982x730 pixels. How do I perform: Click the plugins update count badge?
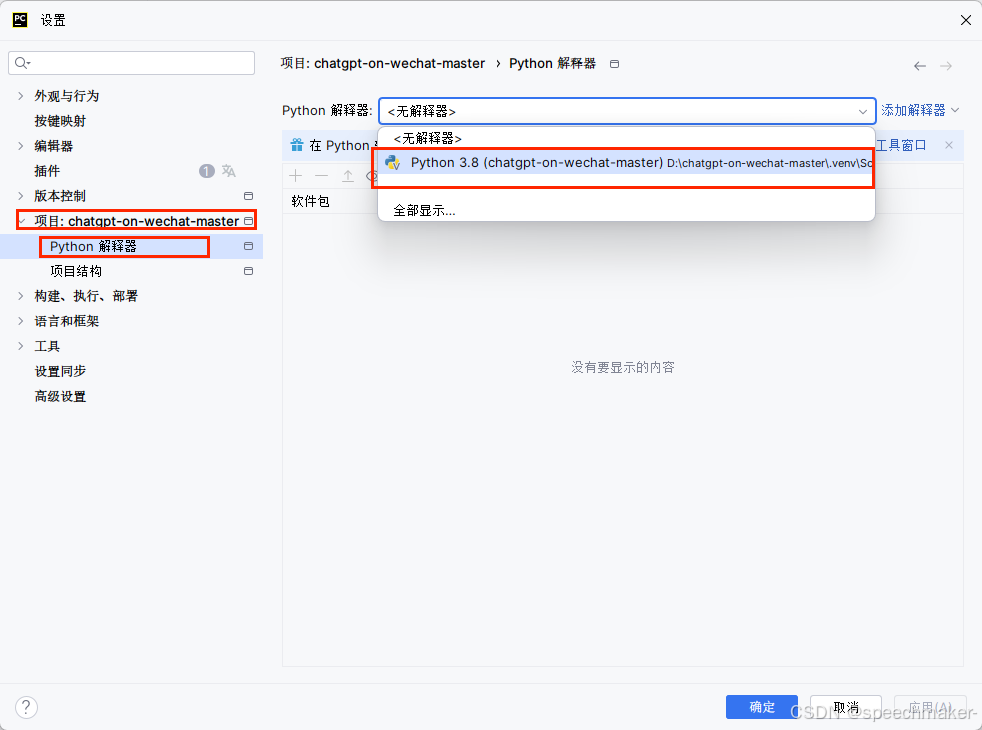207,171
